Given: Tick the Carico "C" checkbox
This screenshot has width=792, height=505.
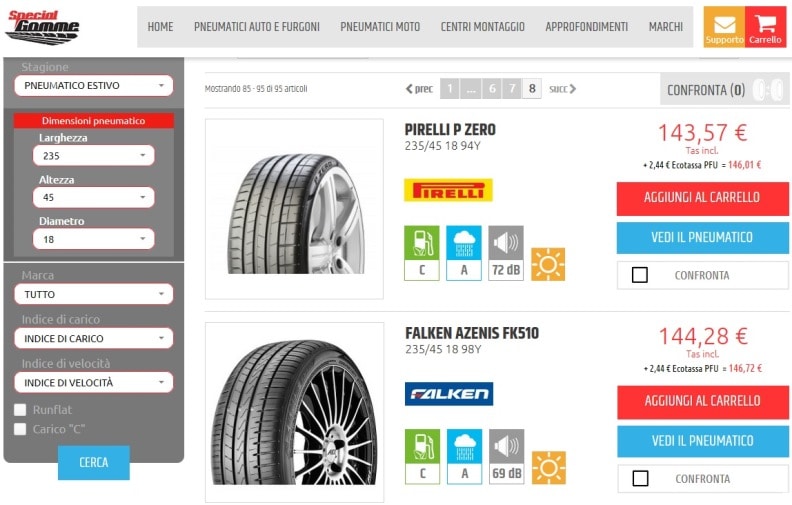Looking at the screenshot, I should 20,429.
